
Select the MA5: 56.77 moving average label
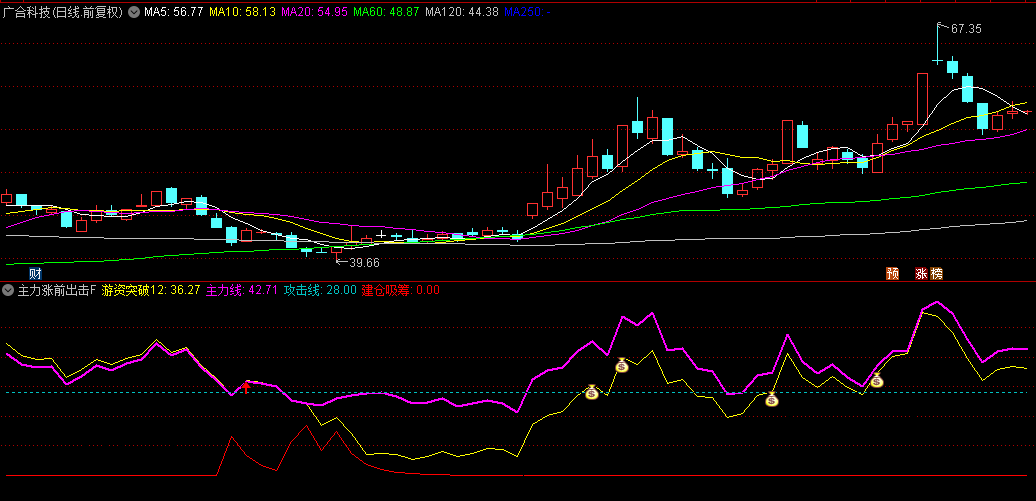[174, 12]
